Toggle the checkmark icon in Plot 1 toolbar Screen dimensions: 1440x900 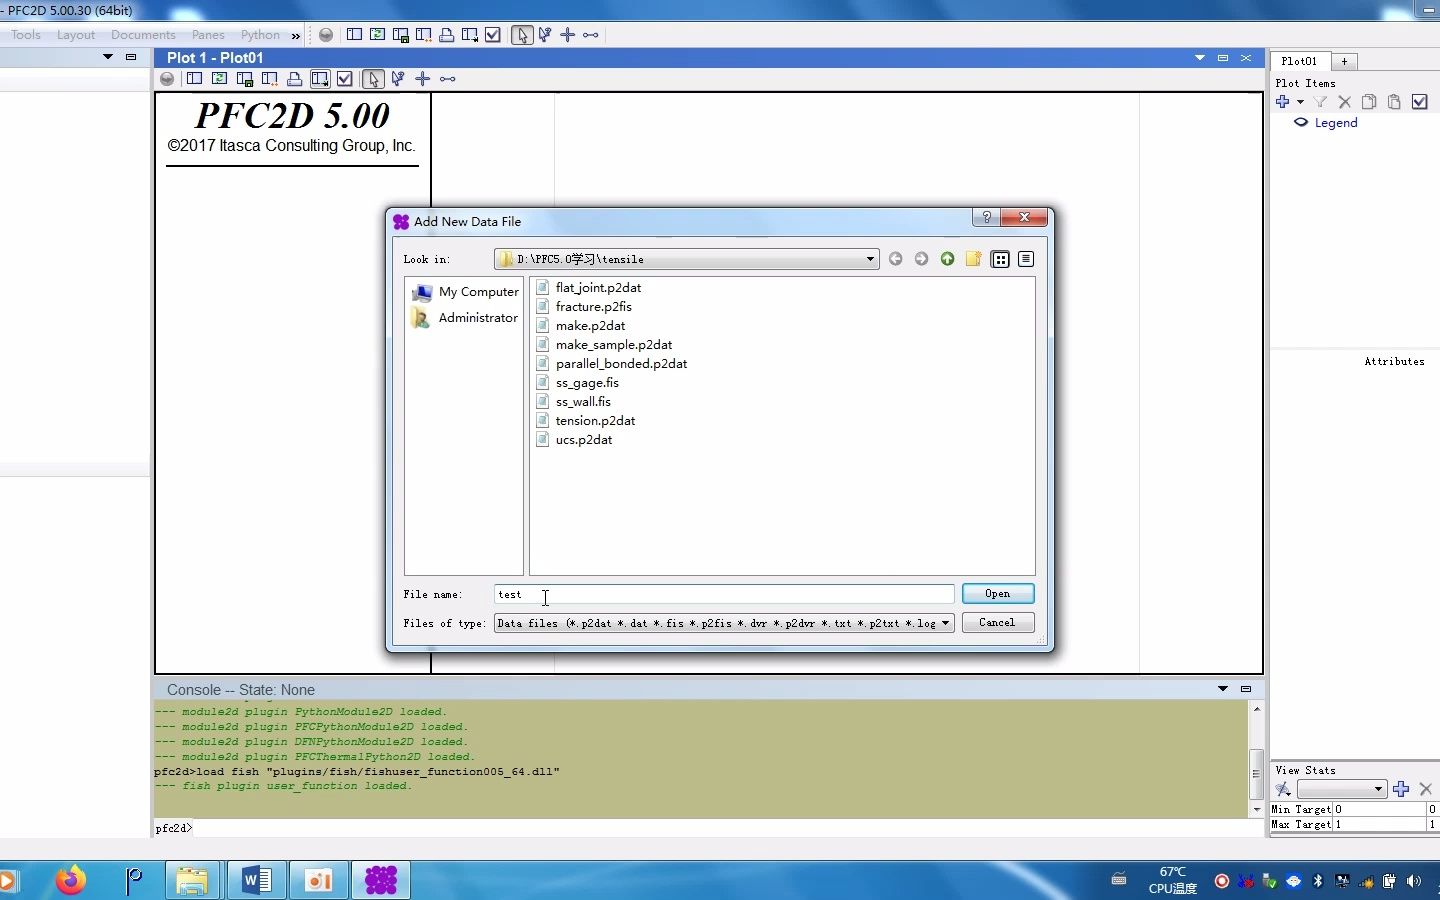345,79
